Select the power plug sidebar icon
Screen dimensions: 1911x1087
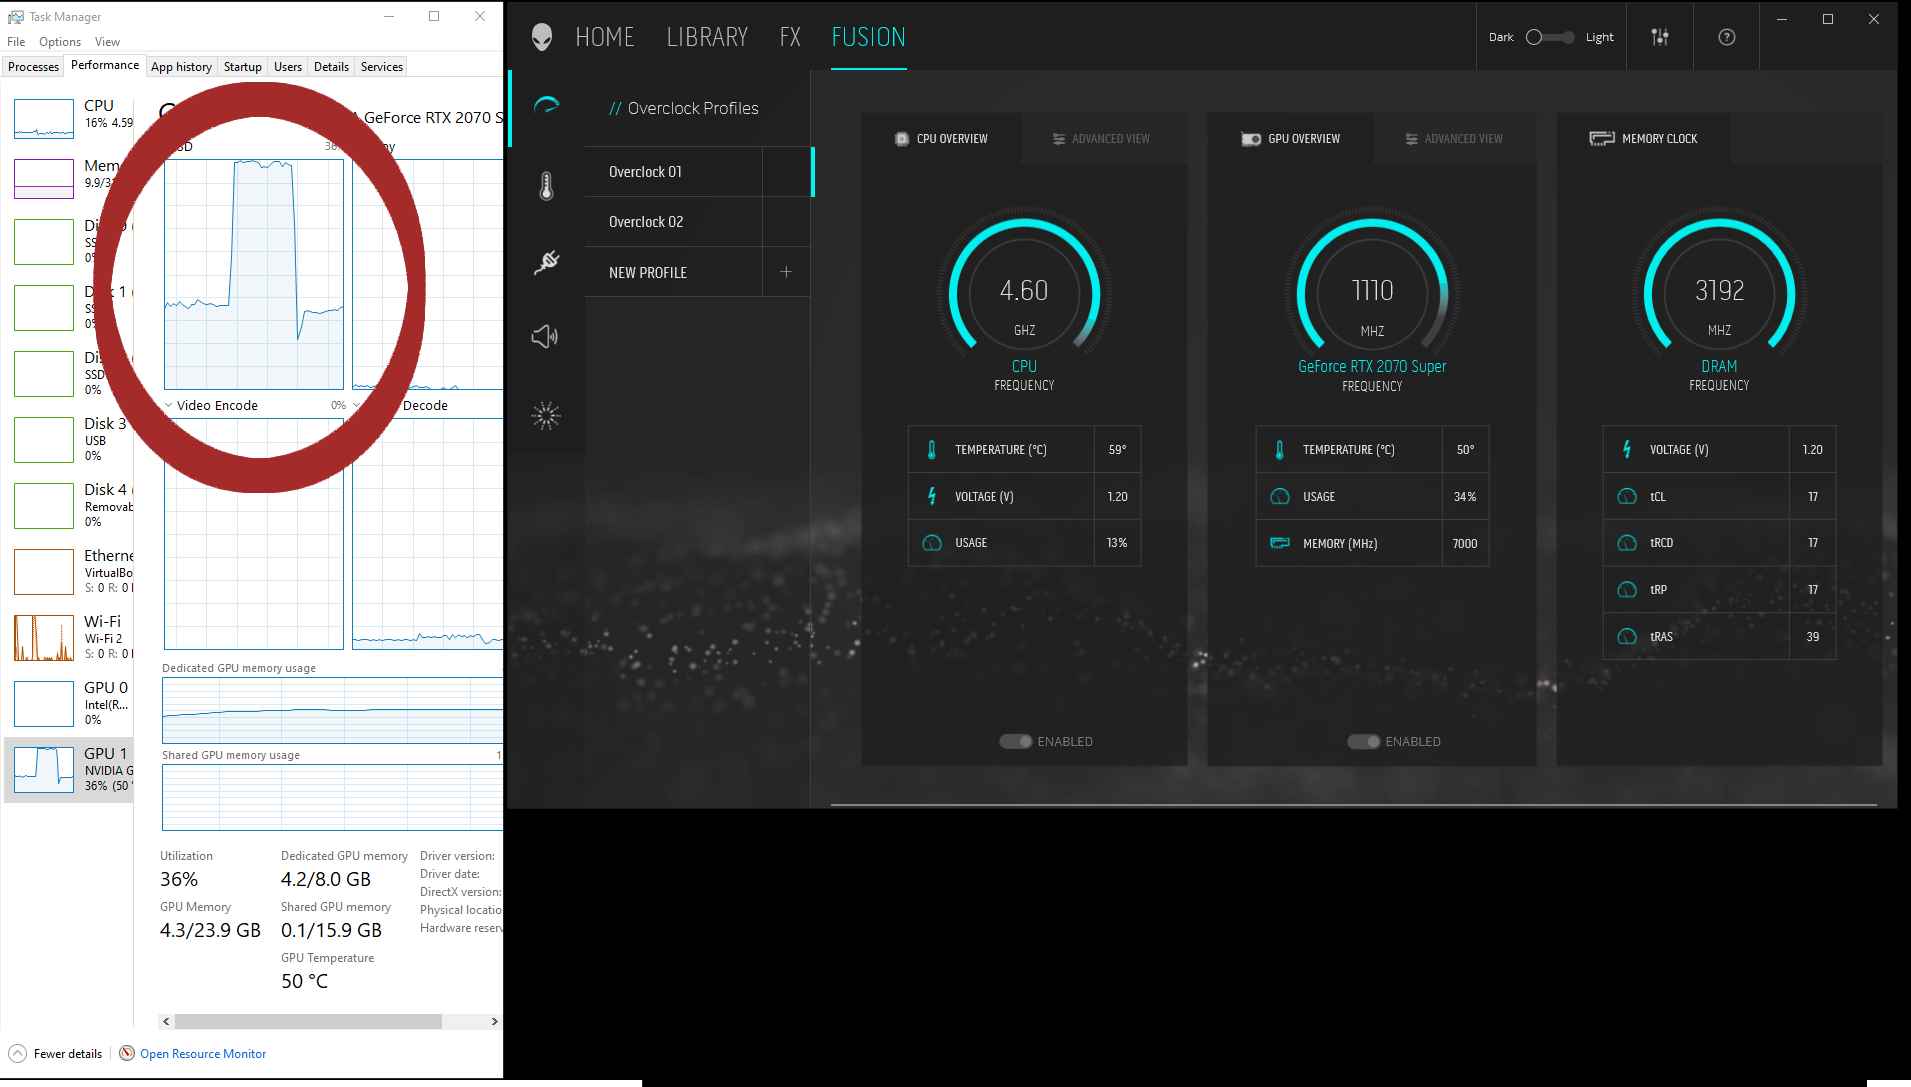546,262
